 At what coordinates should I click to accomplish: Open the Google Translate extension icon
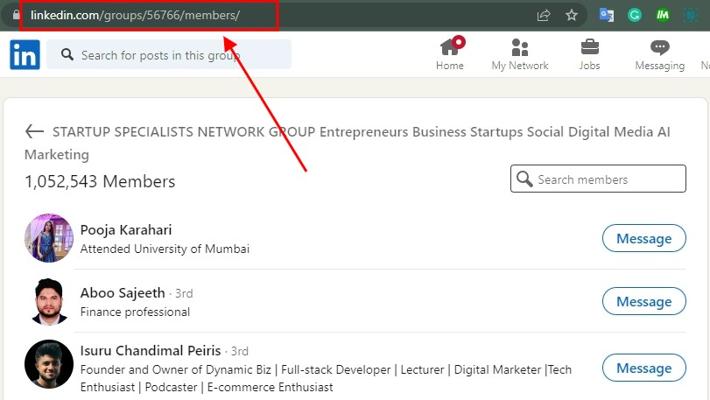pyautogui.click(x=606, y=15)
